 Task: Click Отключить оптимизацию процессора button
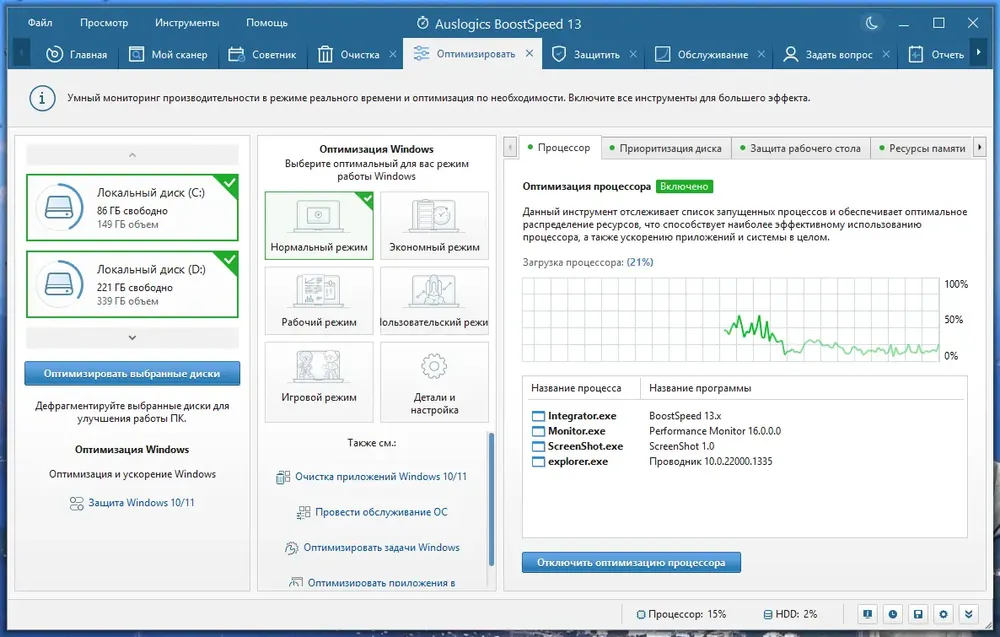click(631, 562)
